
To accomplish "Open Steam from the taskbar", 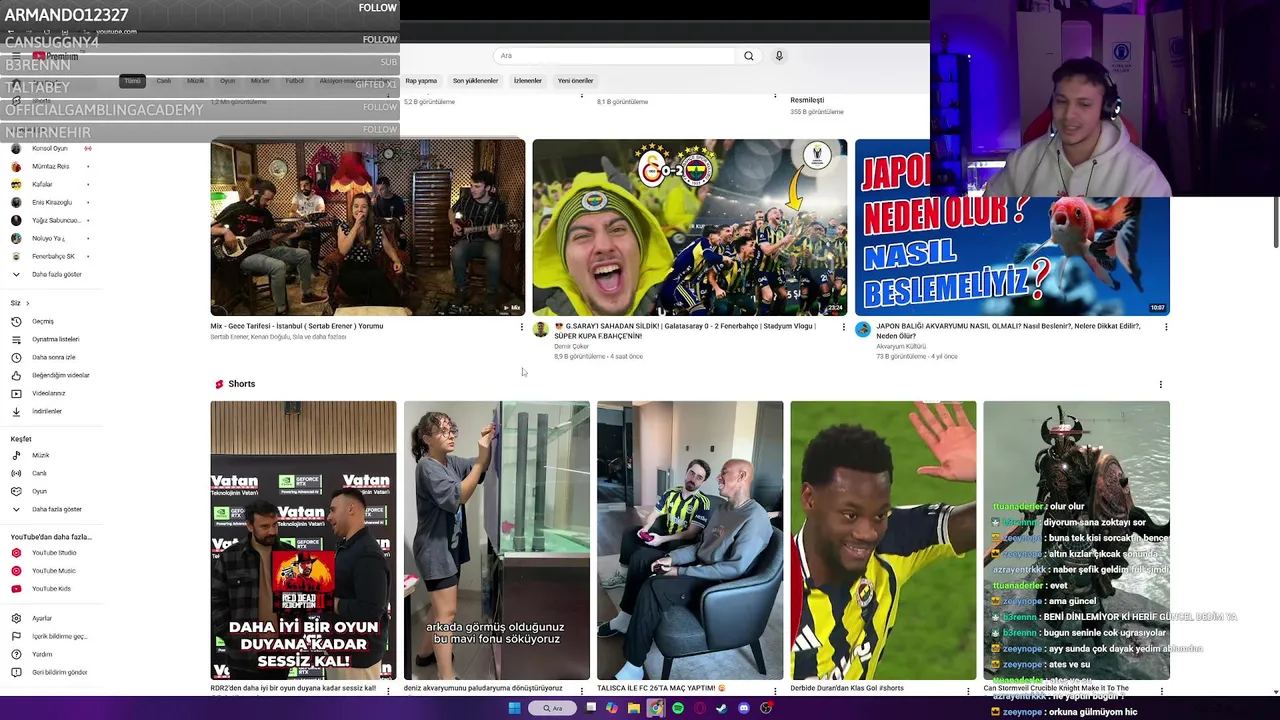I will pyautogui.click(x=722, y=708).
